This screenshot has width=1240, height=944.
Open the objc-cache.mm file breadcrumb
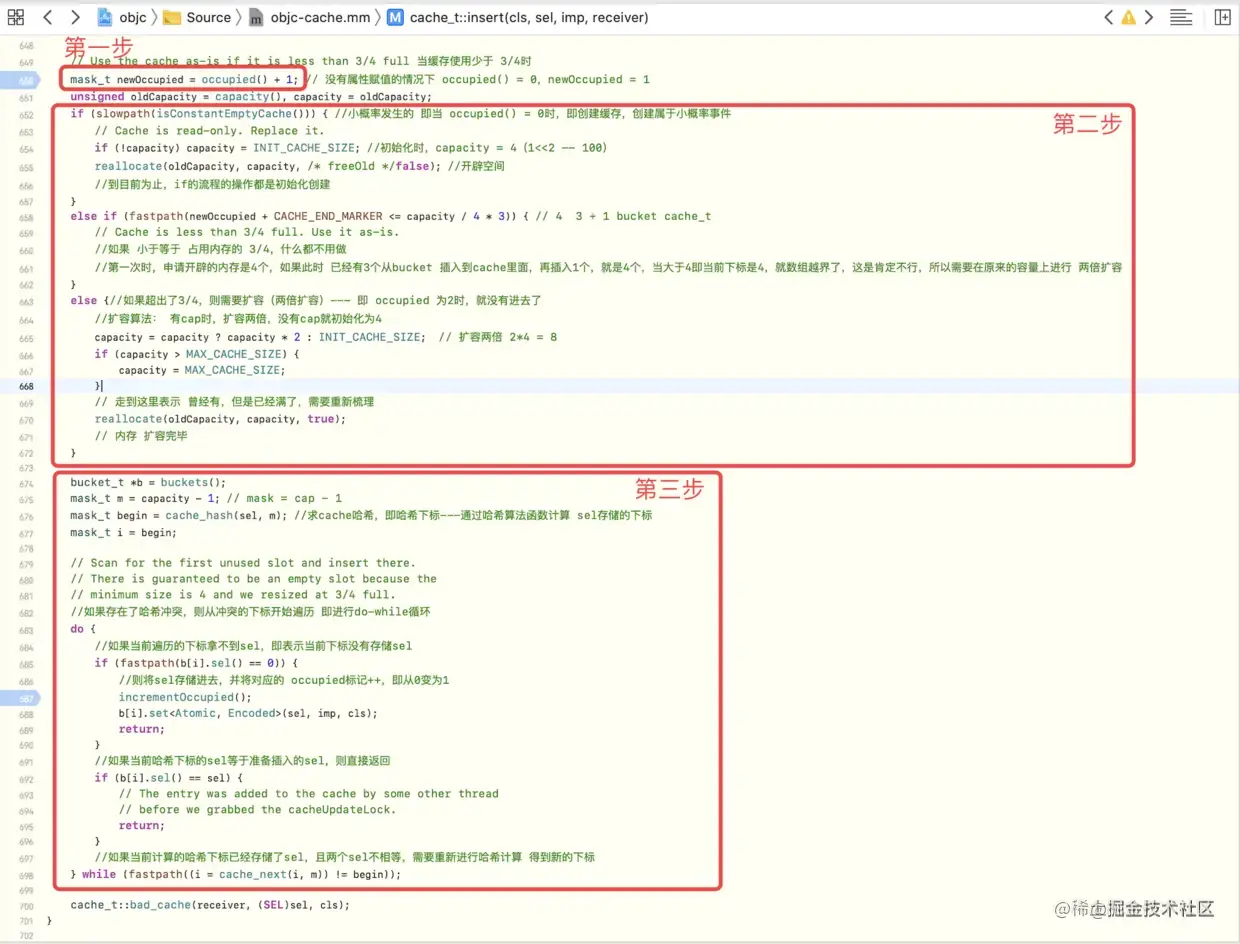point(309,17)
